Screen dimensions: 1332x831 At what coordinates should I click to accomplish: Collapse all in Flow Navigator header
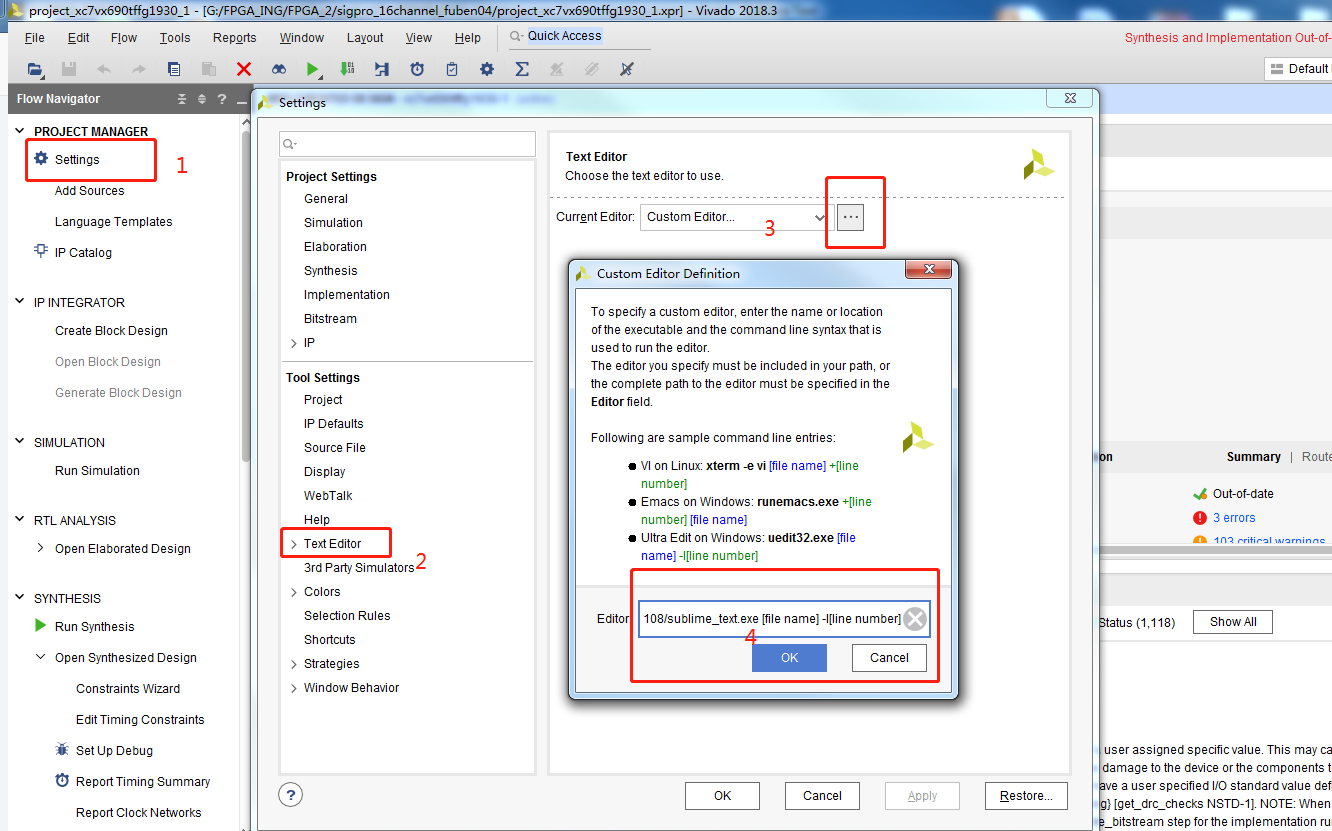click(182, 99)
